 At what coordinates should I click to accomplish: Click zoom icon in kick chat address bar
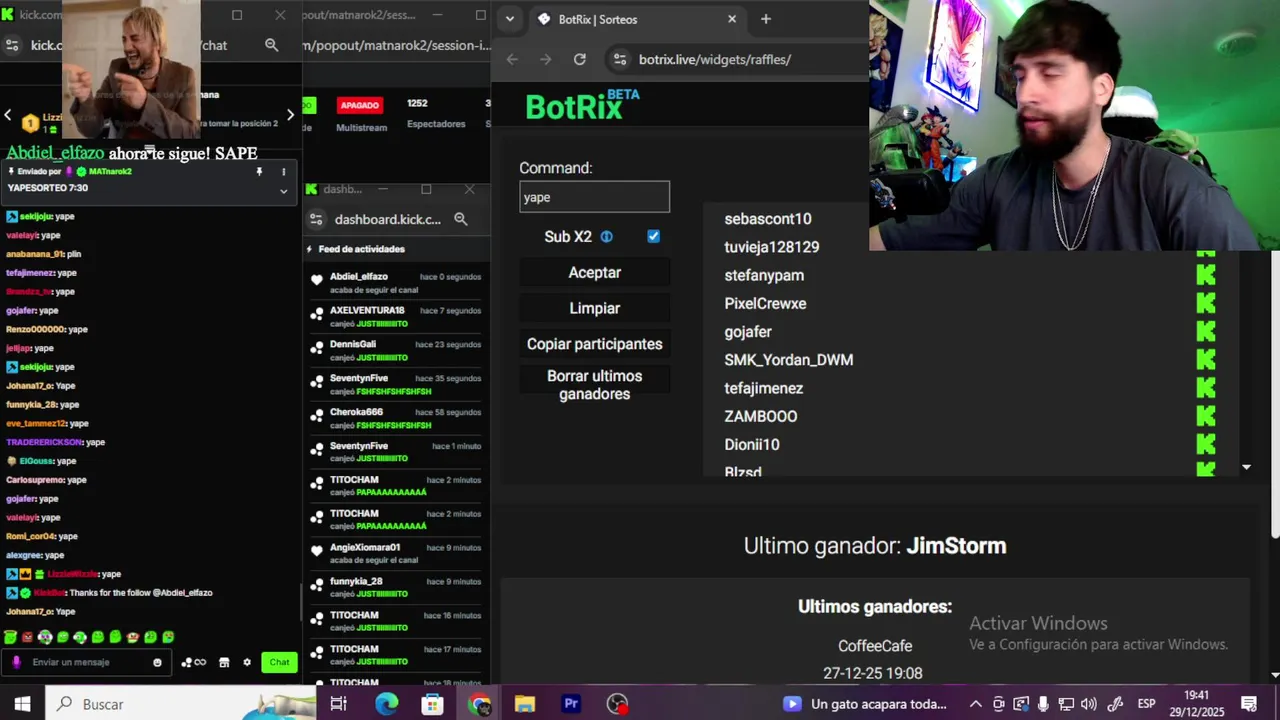[271, 45]
